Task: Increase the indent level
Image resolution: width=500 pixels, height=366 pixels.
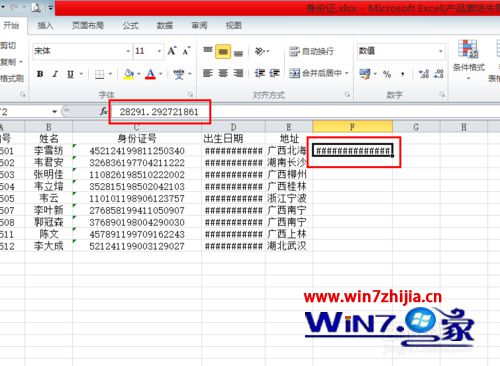Action: click(x=275, y=73)
